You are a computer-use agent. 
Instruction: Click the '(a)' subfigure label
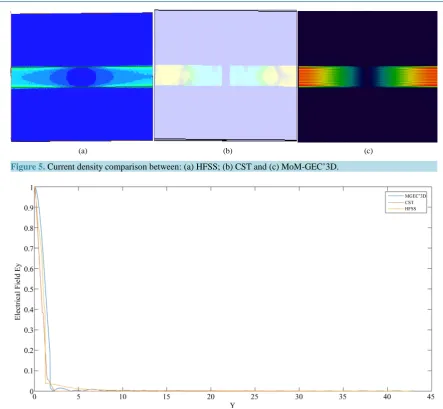(83, 151)
